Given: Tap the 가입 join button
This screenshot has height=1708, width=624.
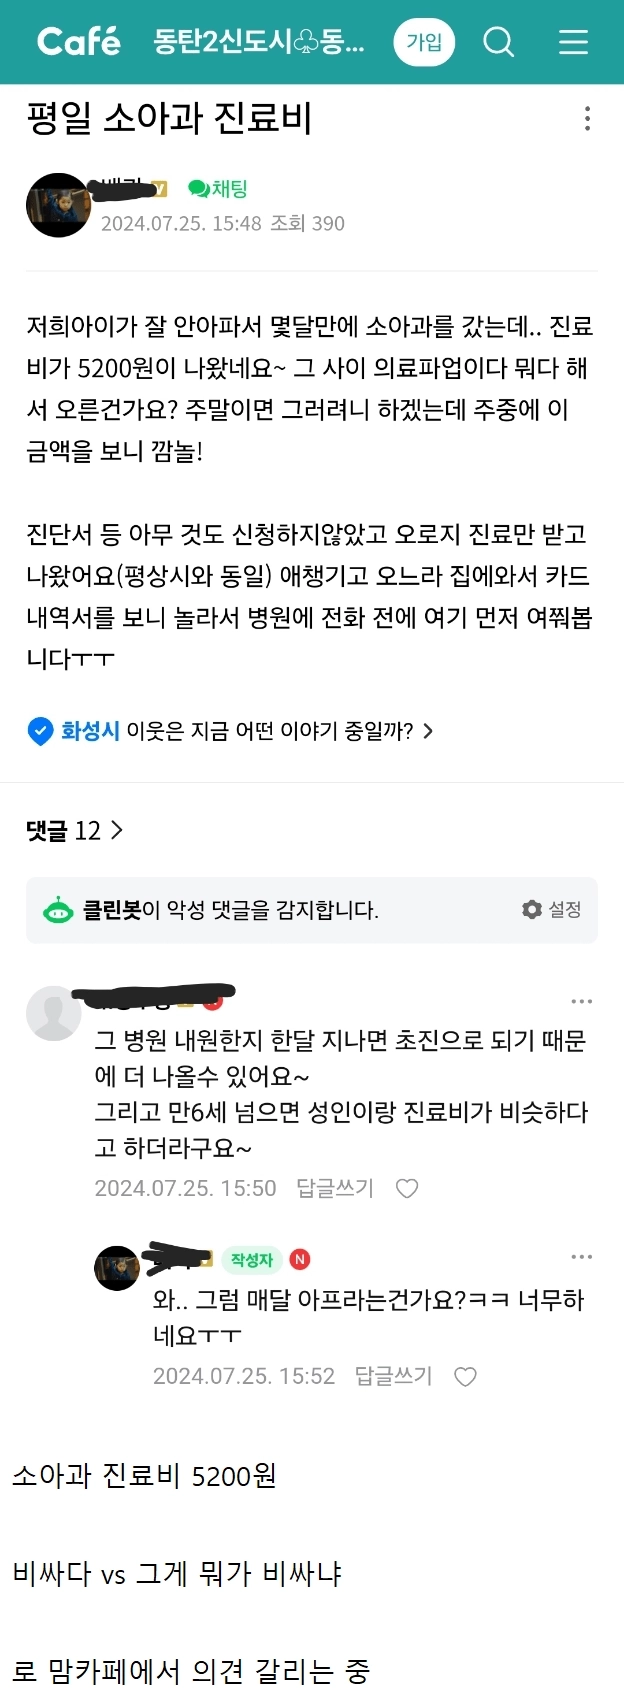Looking at the screenshot, I should (x=424, y=42).
